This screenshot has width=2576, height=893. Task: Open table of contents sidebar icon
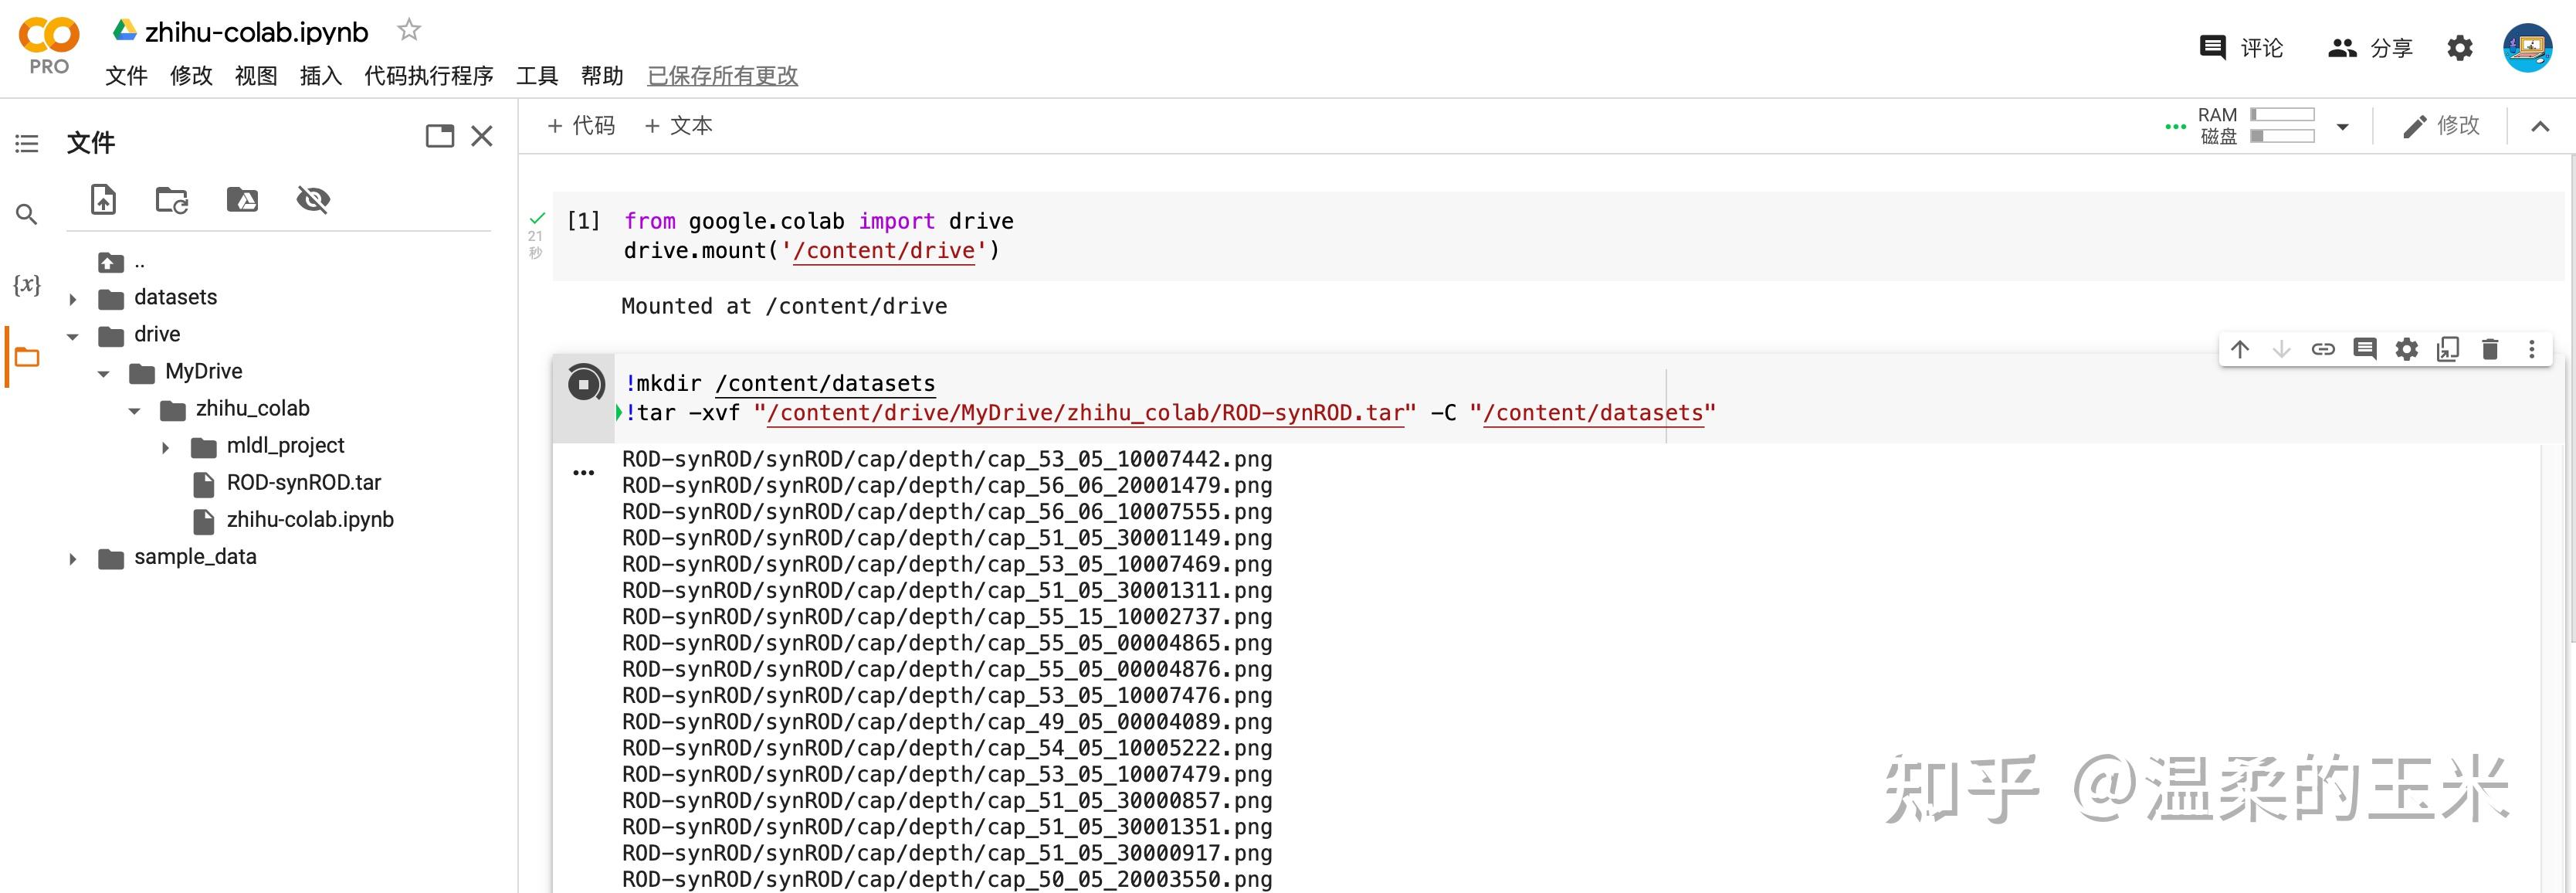[x=27, y=144]
